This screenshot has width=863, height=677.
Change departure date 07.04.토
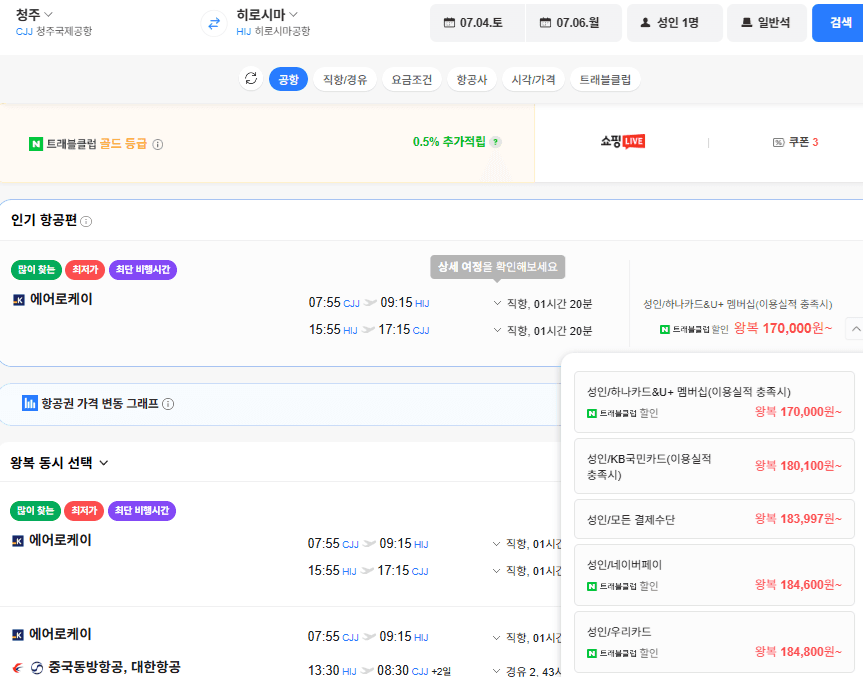(477, 23)
